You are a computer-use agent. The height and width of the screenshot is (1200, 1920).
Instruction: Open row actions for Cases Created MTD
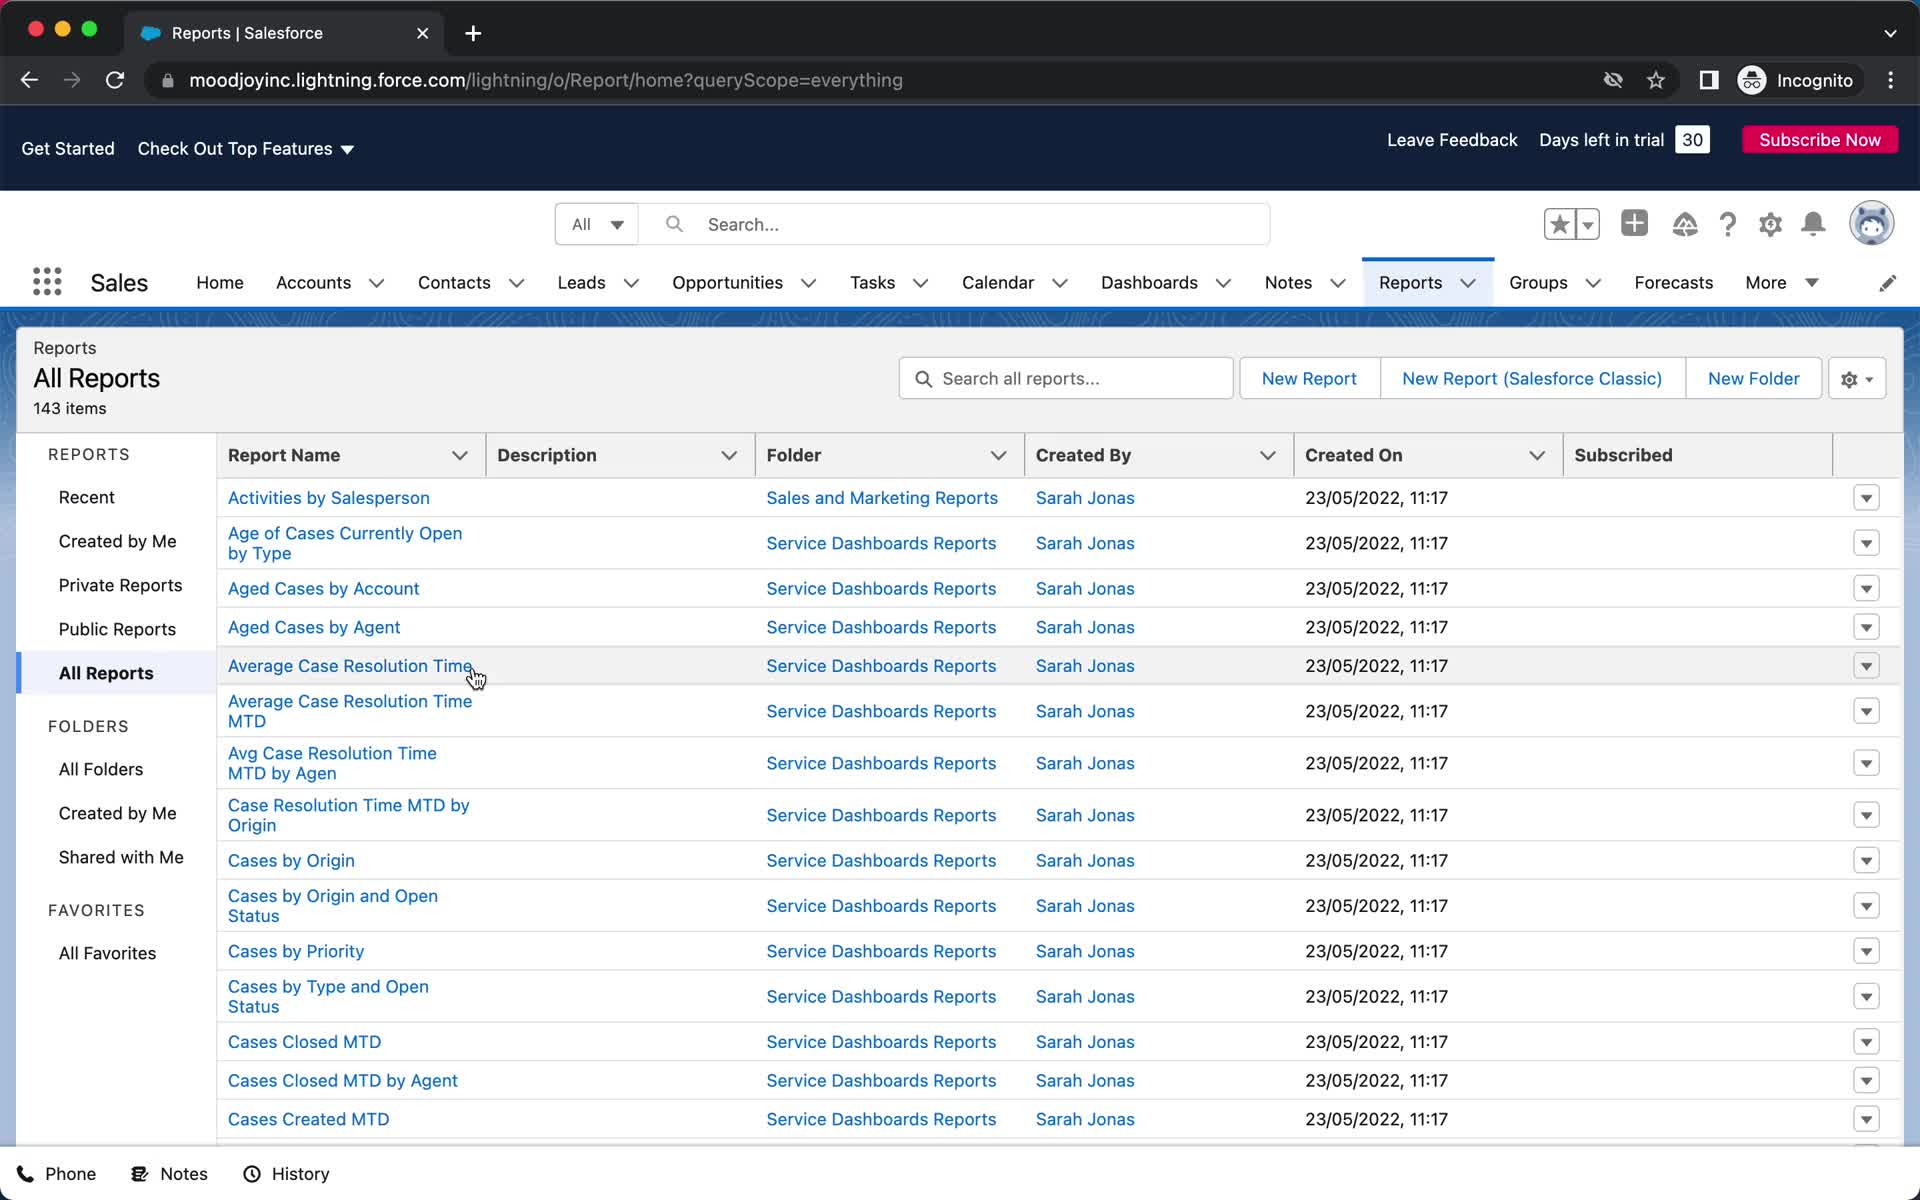pyautogui.click(x=1866, y=1119)
